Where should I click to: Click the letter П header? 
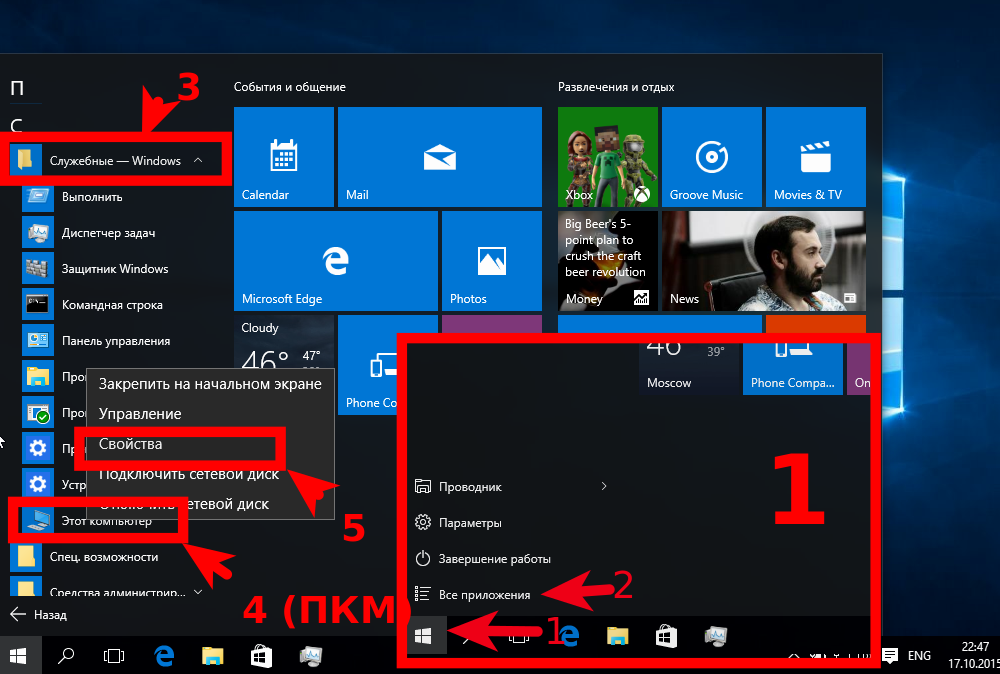click(x=17, y=87)
